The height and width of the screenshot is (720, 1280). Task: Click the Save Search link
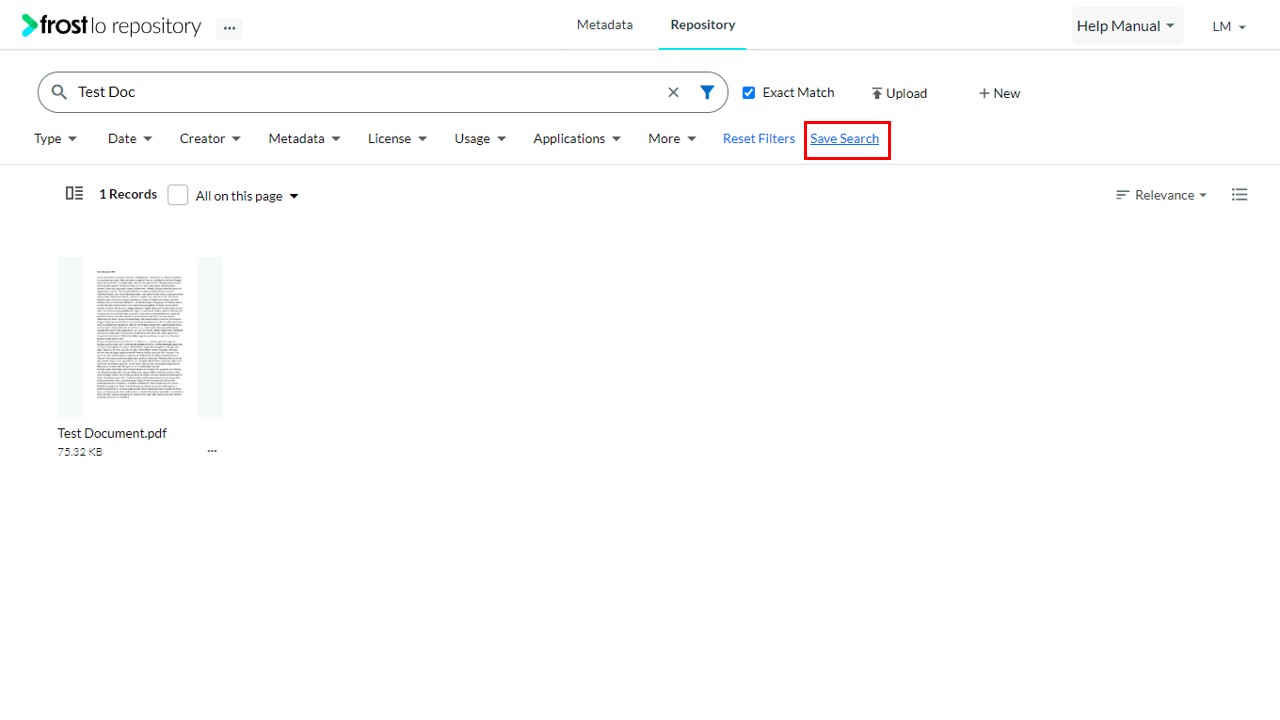(x=845, y=139)
